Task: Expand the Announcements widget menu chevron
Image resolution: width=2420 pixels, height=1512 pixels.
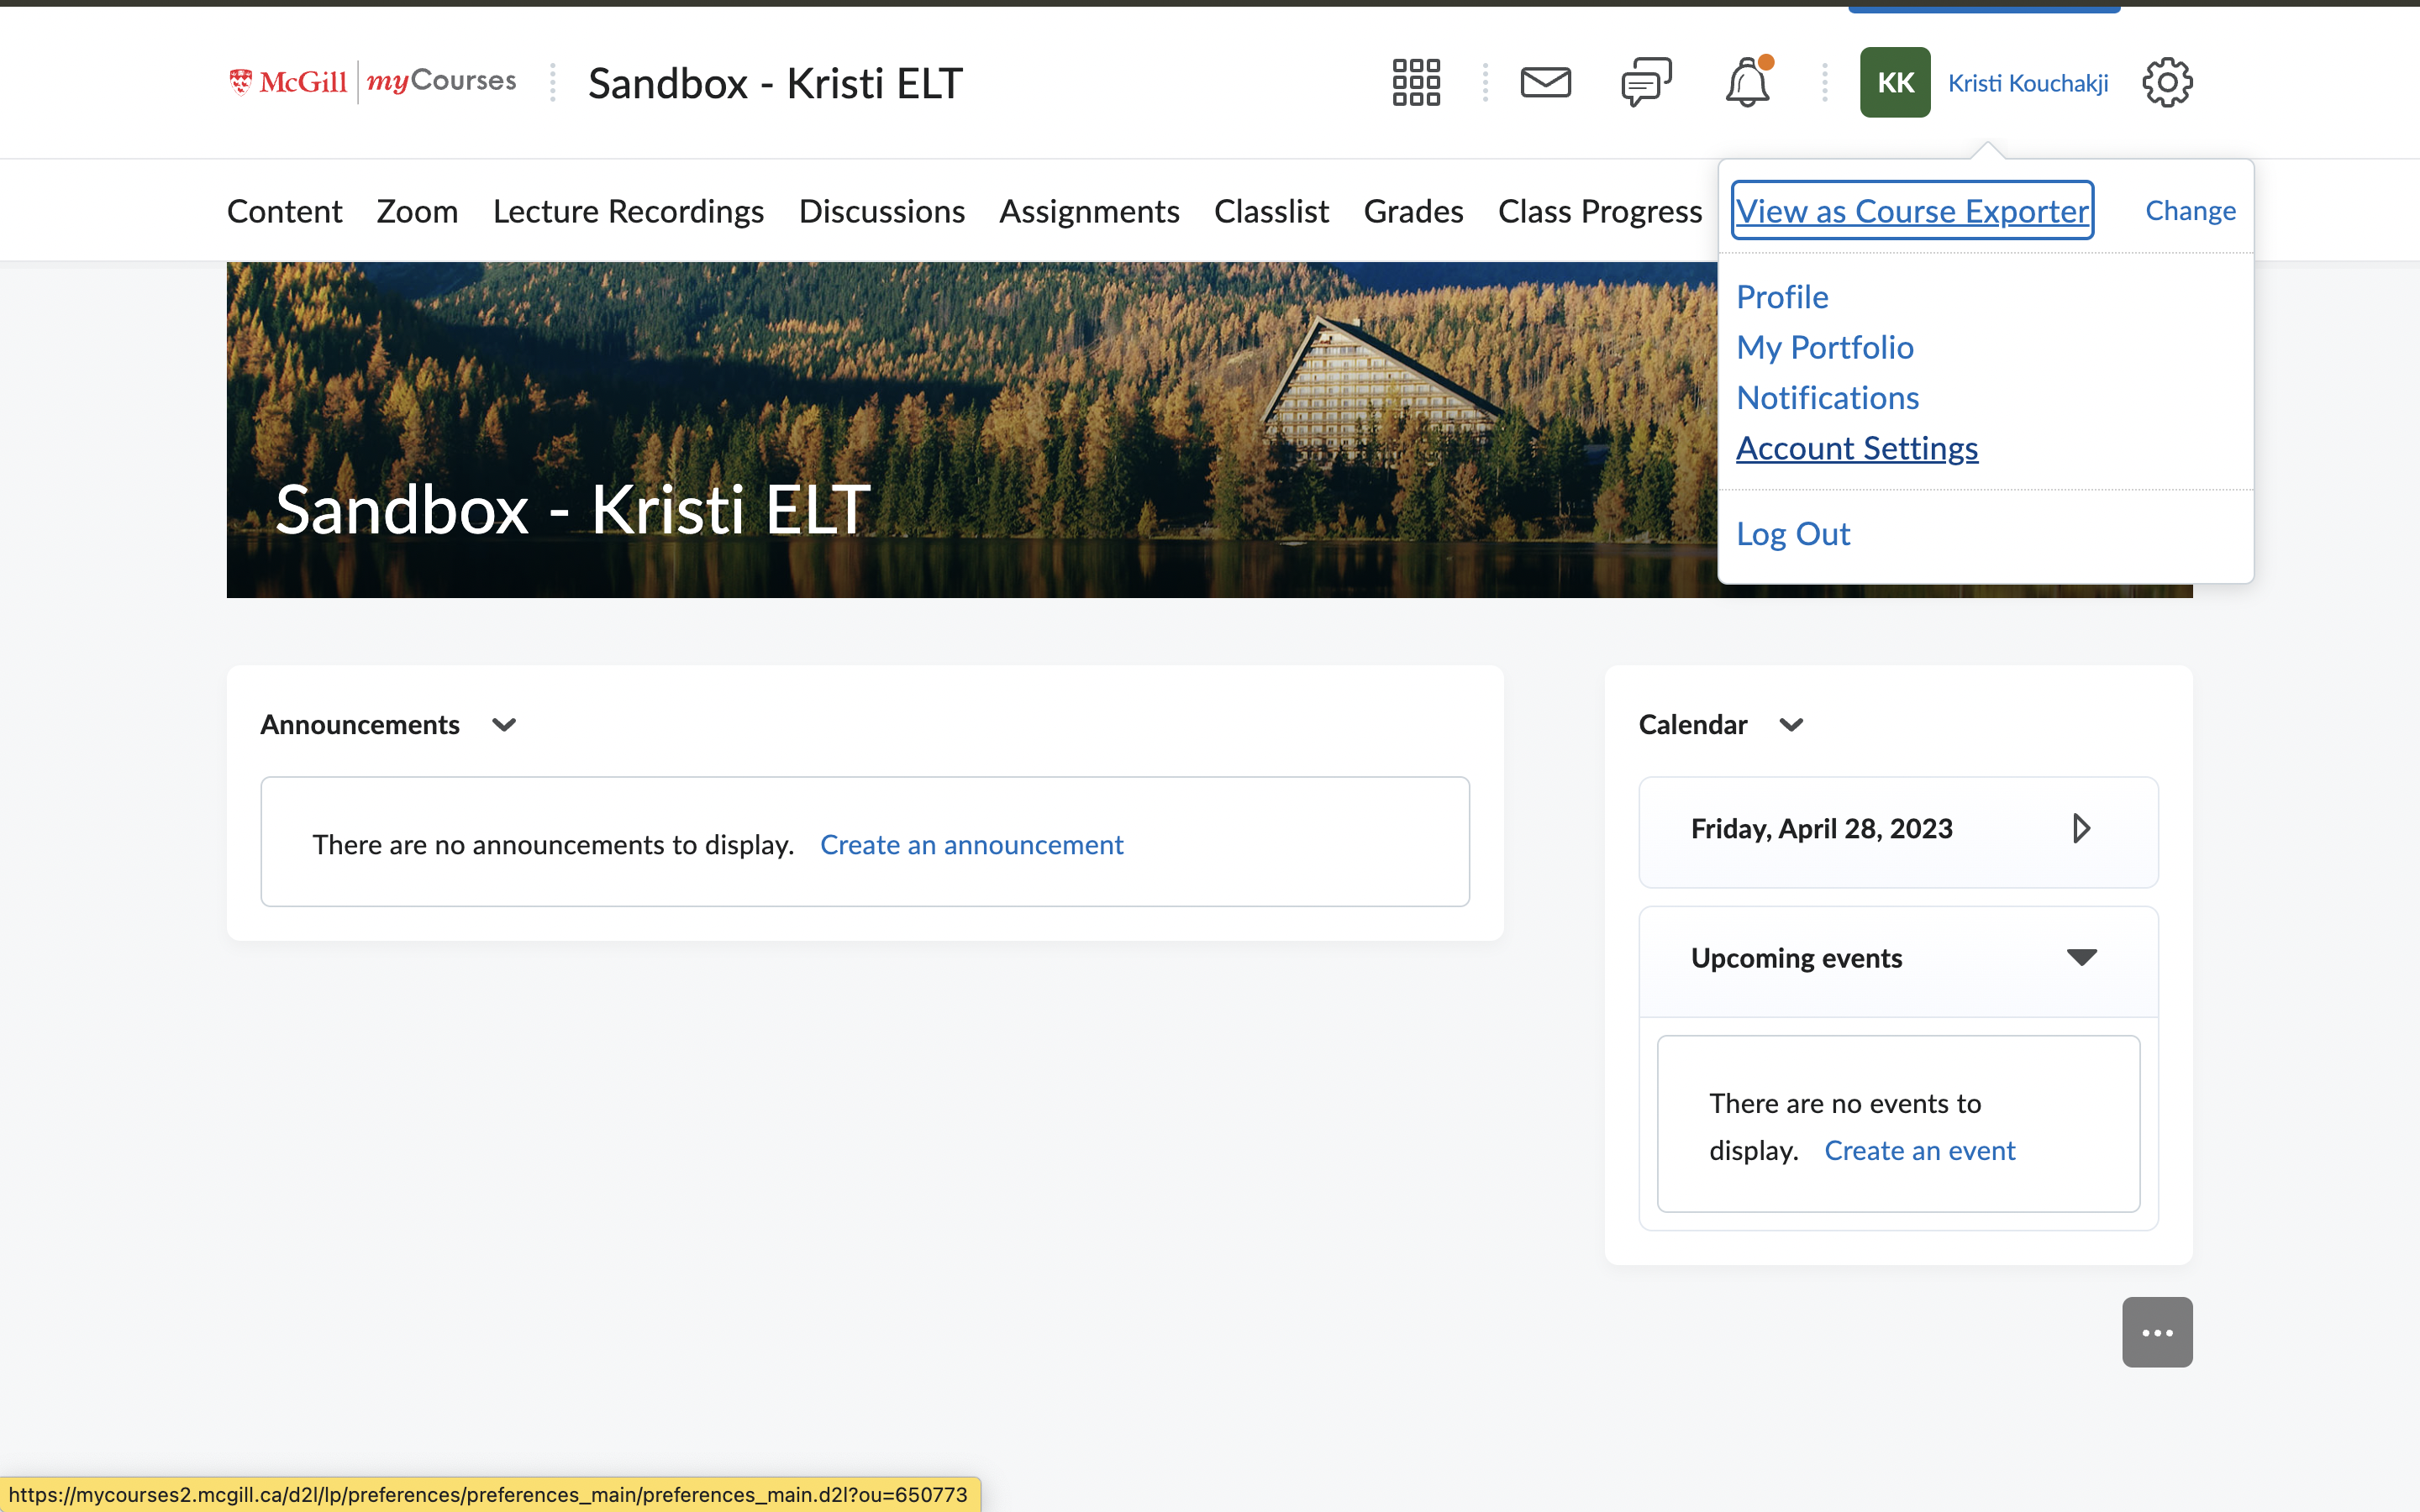Action: 504,725
